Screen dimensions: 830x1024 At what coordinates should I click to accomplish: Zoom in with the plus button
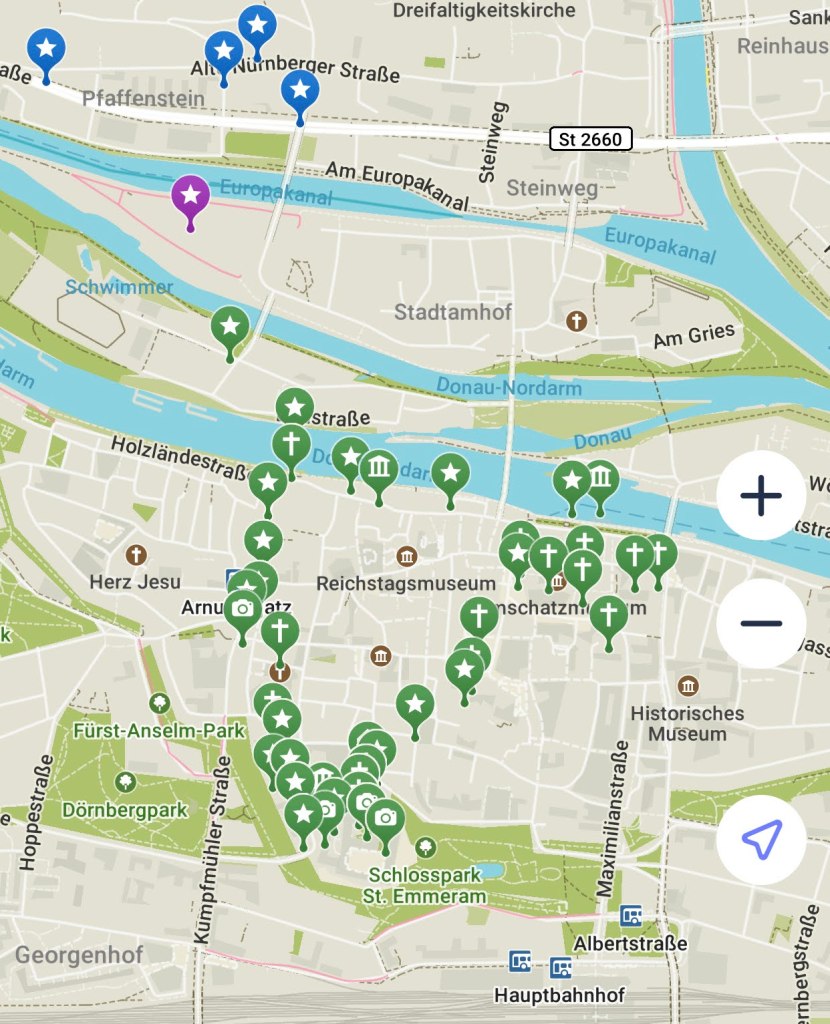[761, 495]
